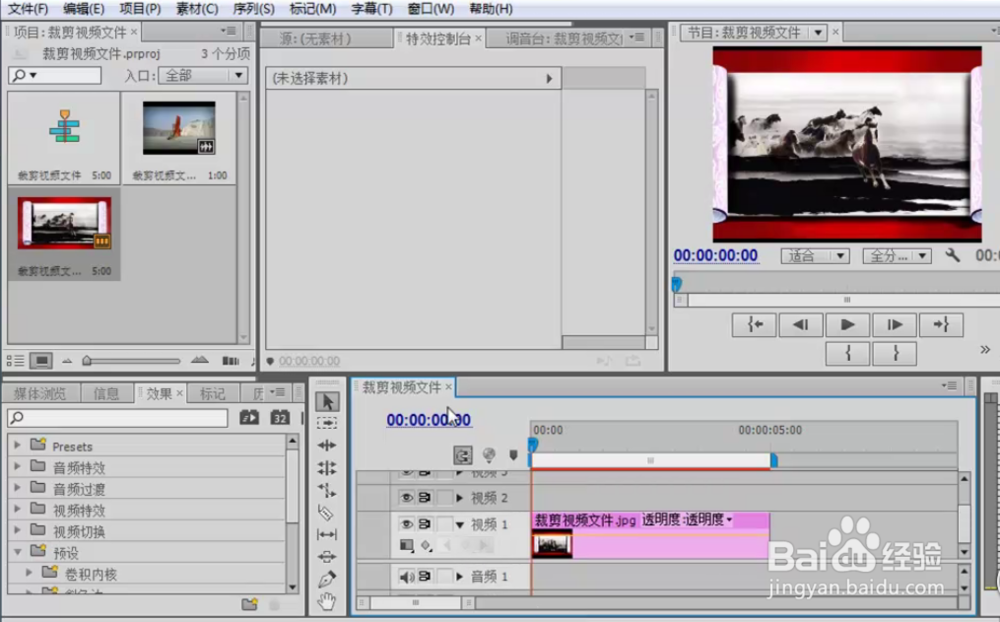Select the Pen tool

pos(327,579)
